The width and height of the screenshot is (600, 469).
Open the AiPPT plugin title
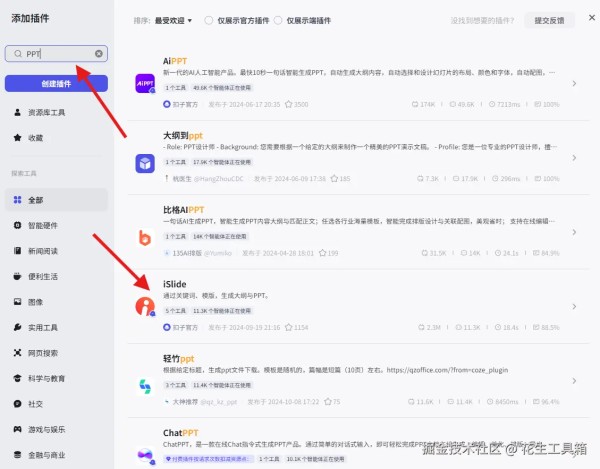coord(175,61)
